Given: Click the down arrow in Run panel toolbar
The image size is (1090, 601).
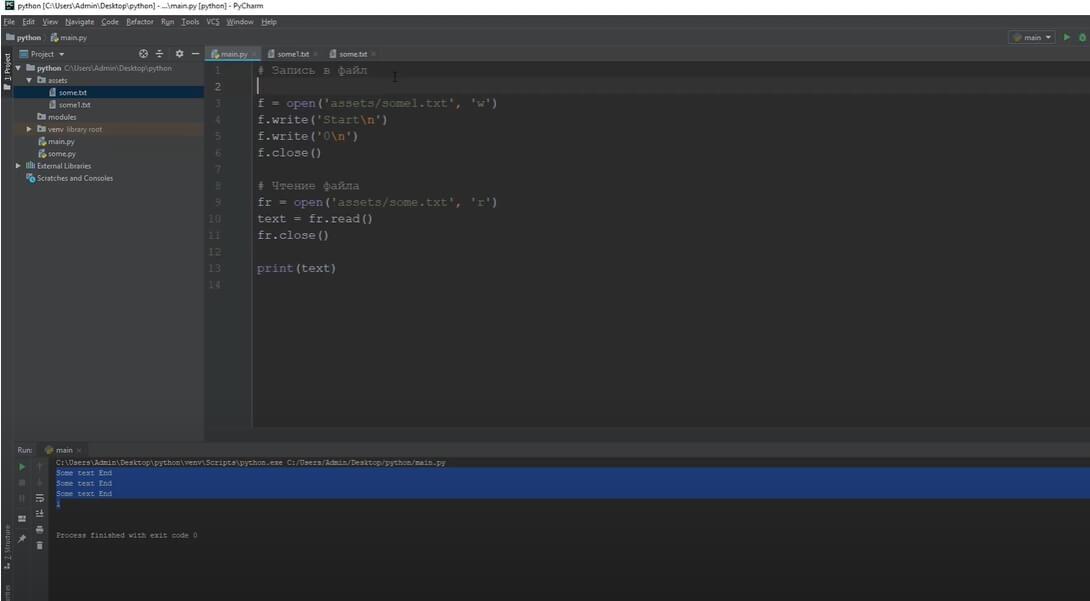Looking at the screenshot, I should click(x=40, y=482).
